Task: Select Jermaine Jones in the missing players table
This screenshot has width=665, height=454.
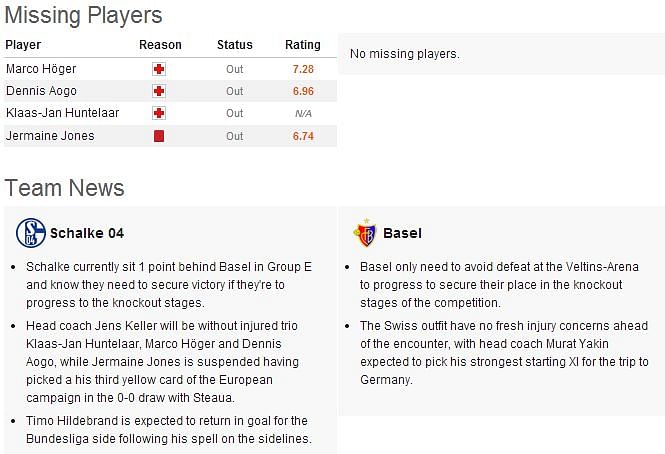Action: click(x=50, y=136)
